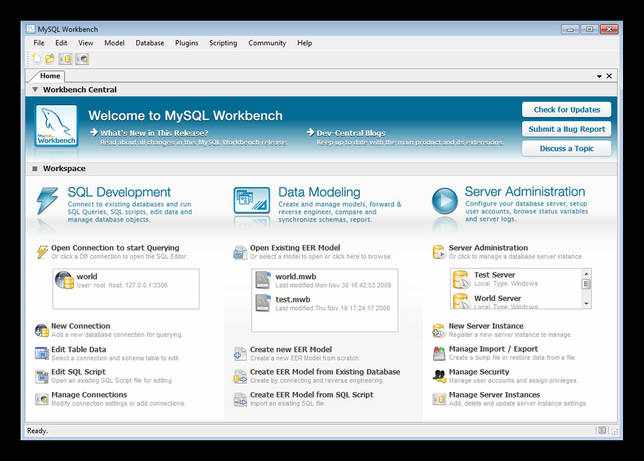
Task: Select Test Server entry text
Action: (494, 275)
